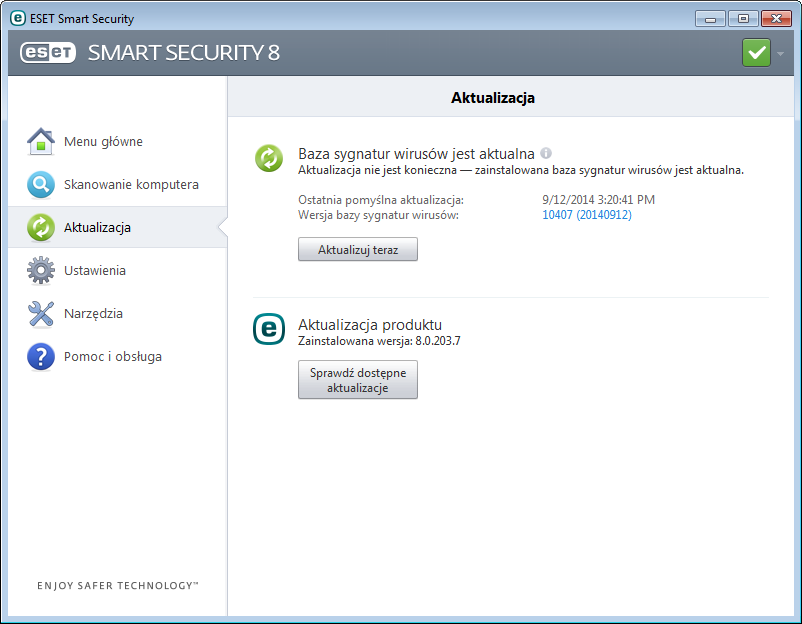Image resolution: width=802 pixels, height=624 pixels.
Task: Open Pomoc i obsługa section
Action: 118,356
